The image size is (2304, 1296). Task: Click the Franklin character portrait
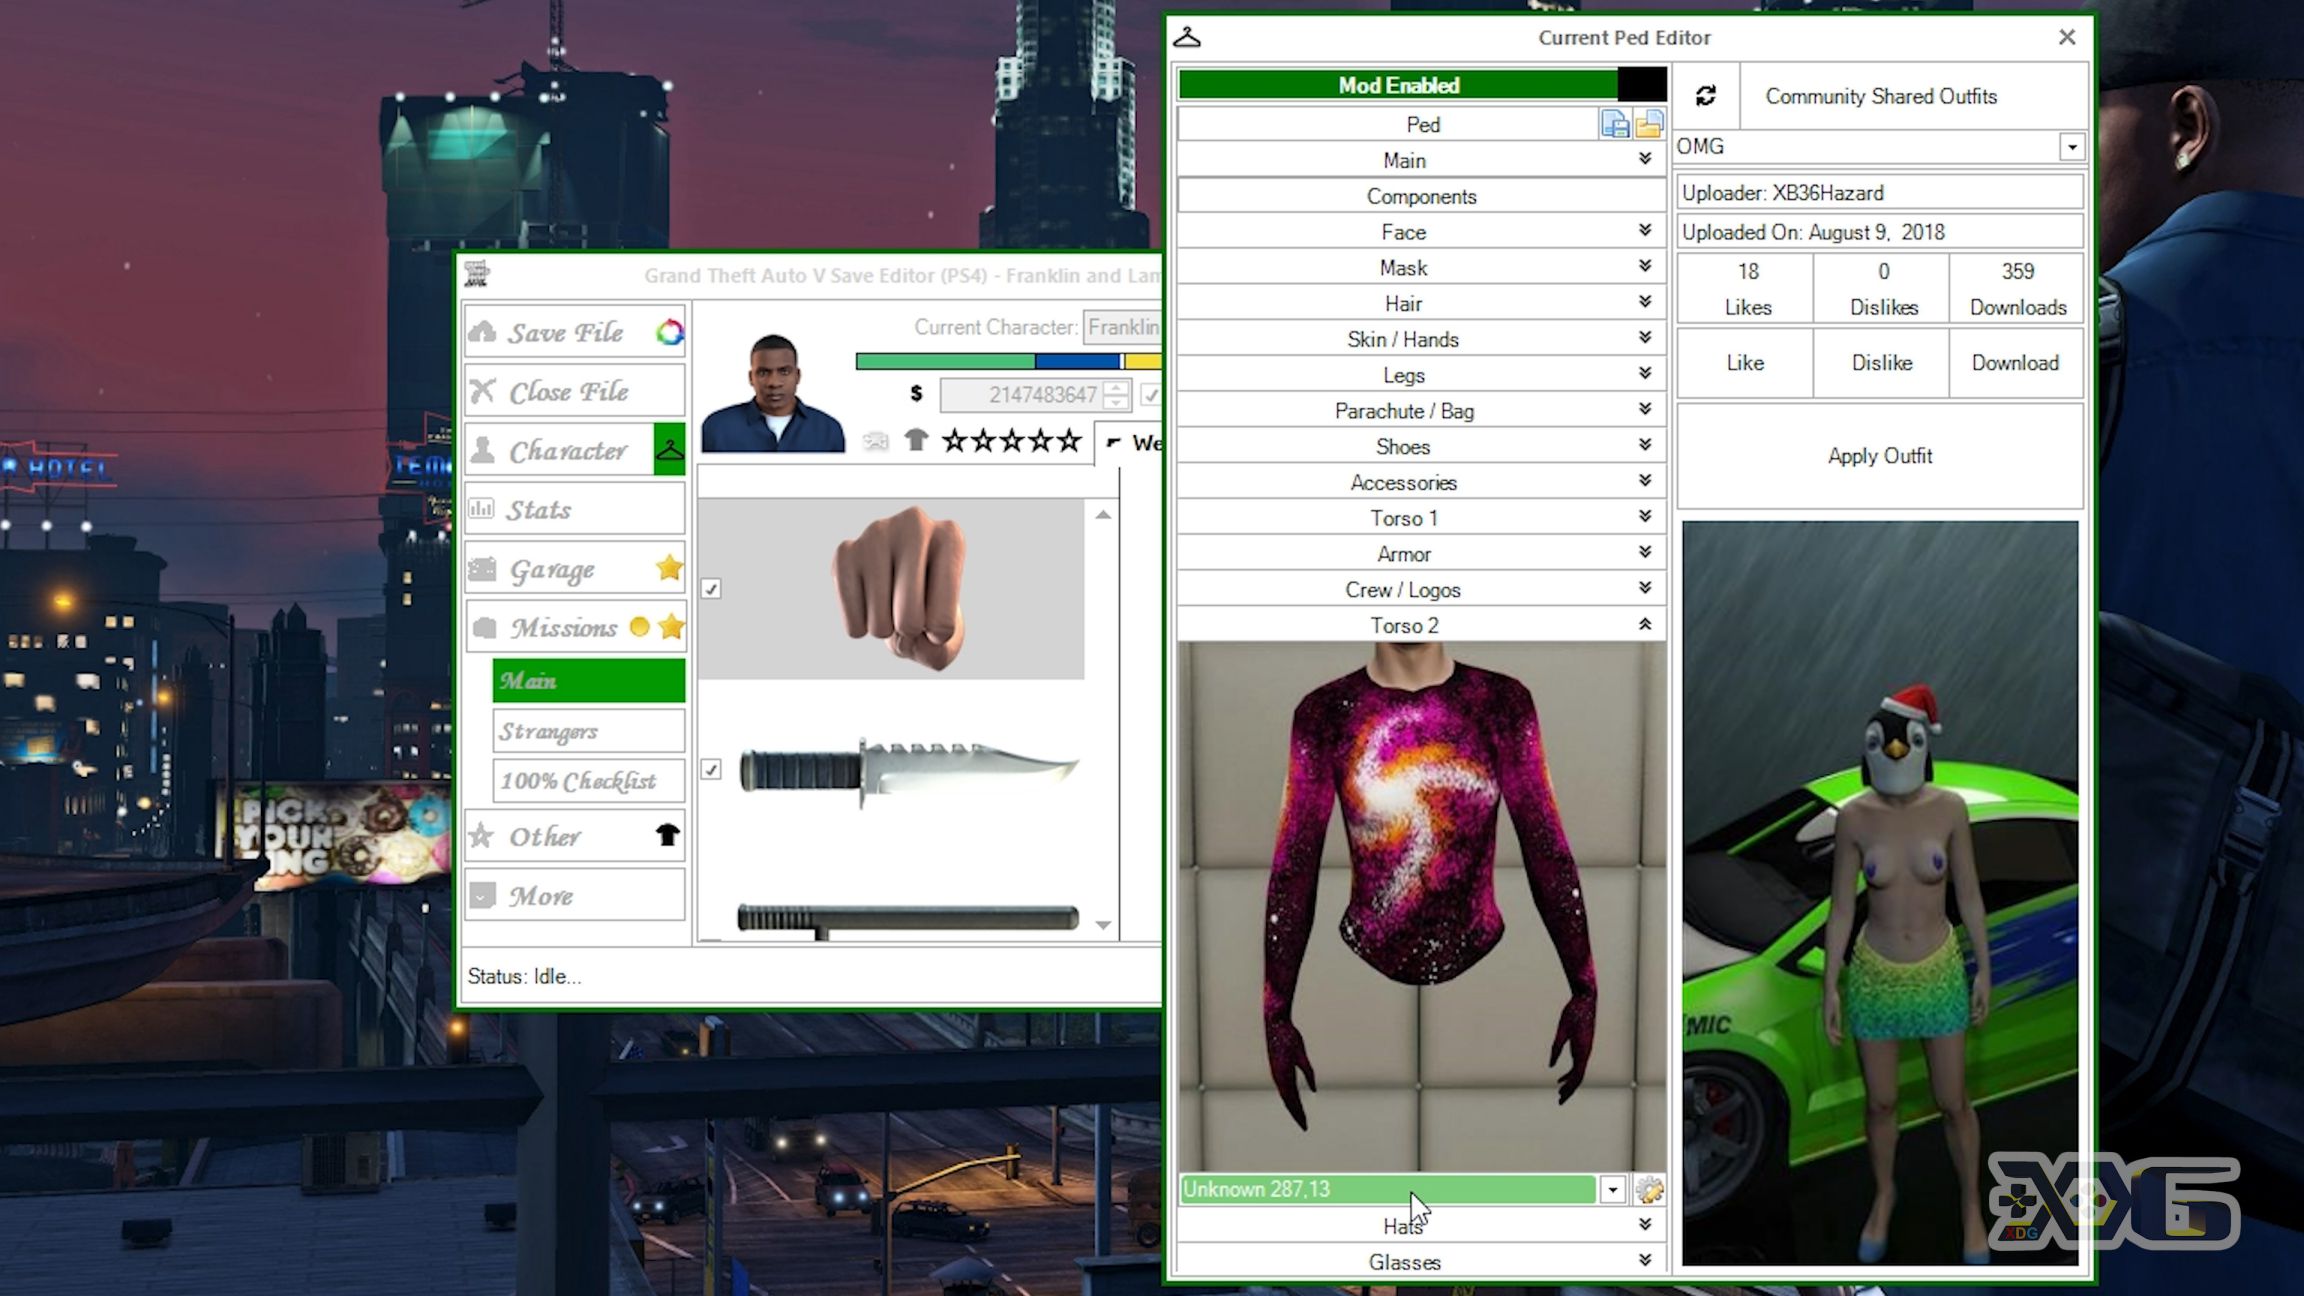pos(772,392)
